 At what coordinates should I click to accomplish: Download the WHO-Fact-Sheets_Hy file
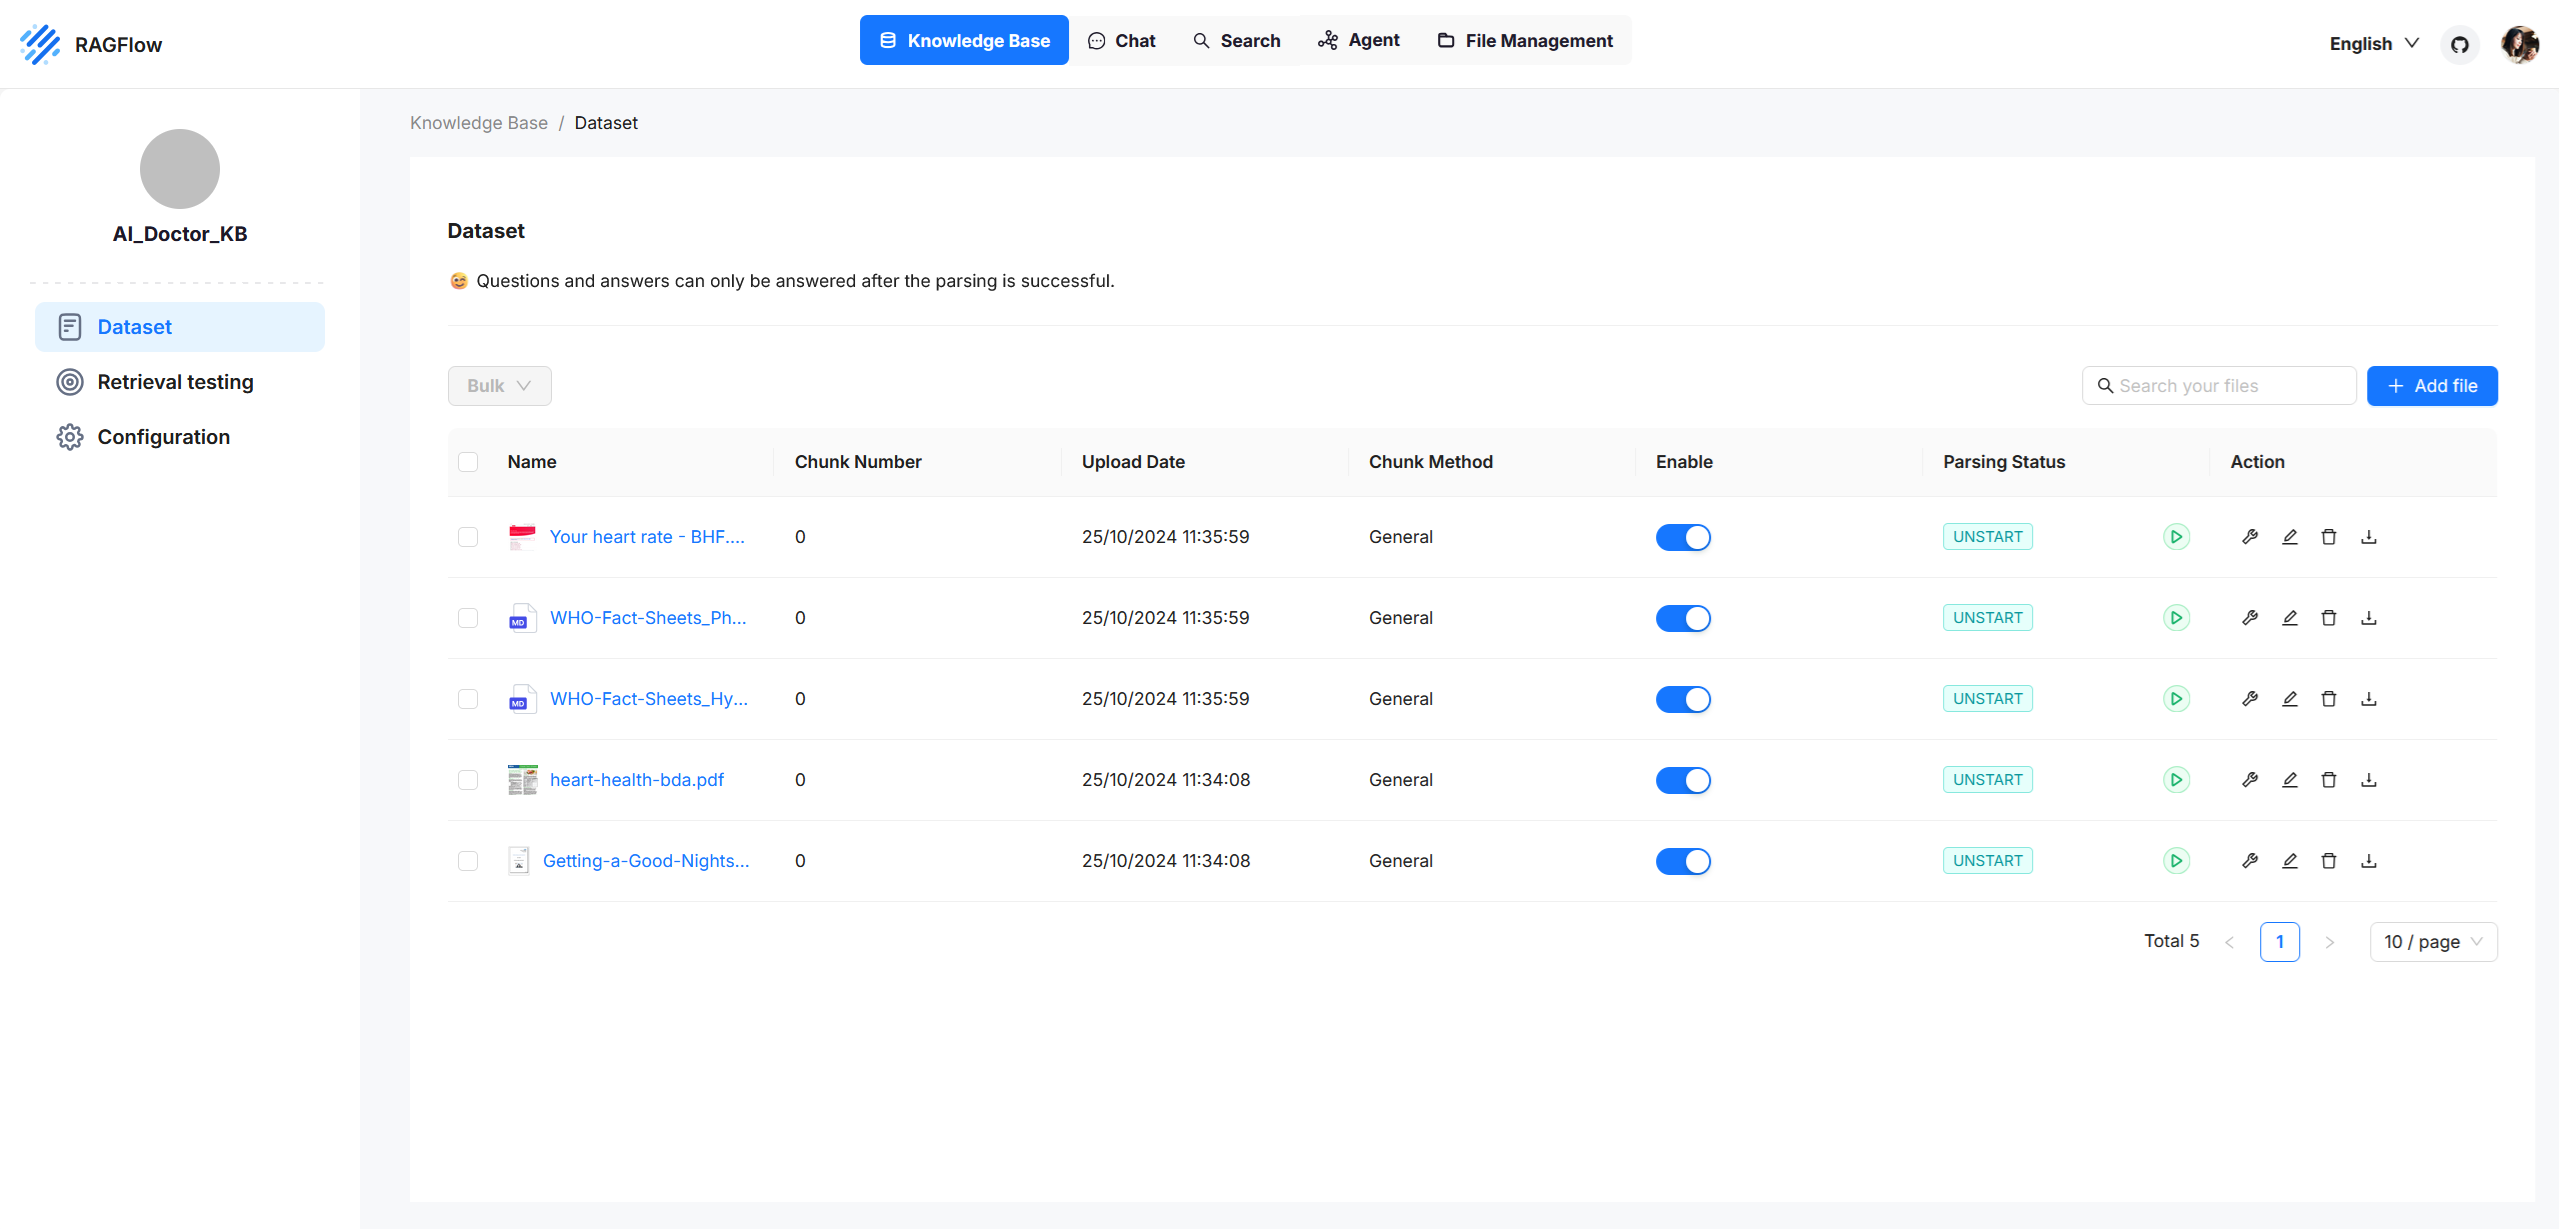[2368, 699]
